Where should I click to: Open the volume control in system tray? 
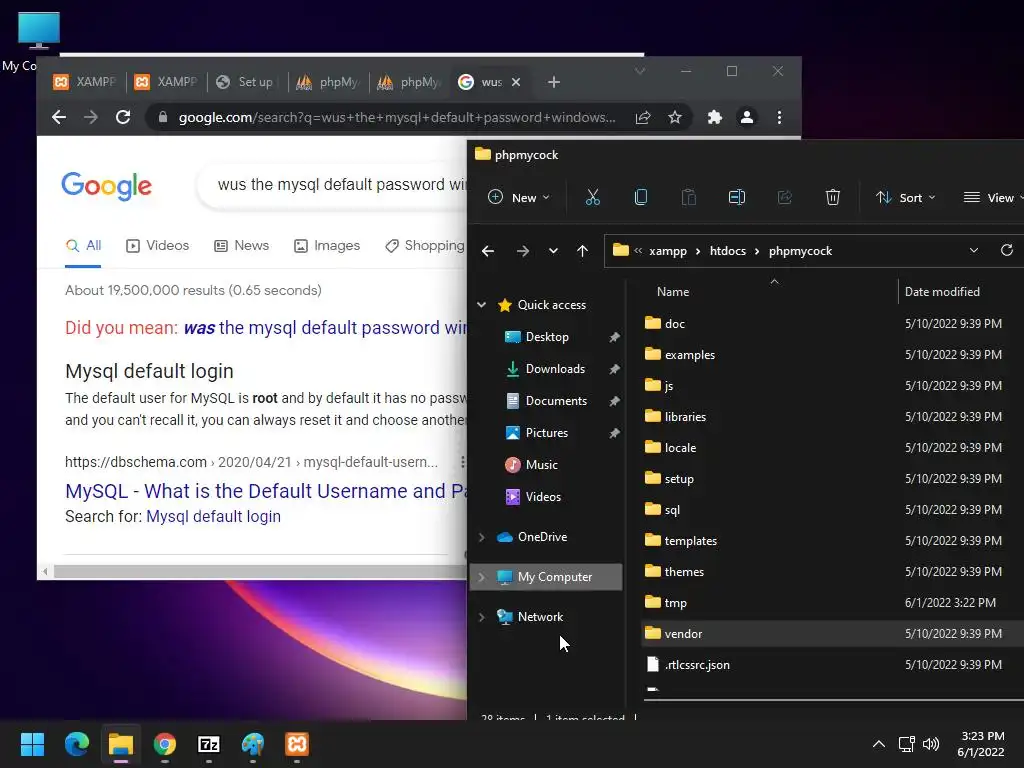tap(931, 744)
